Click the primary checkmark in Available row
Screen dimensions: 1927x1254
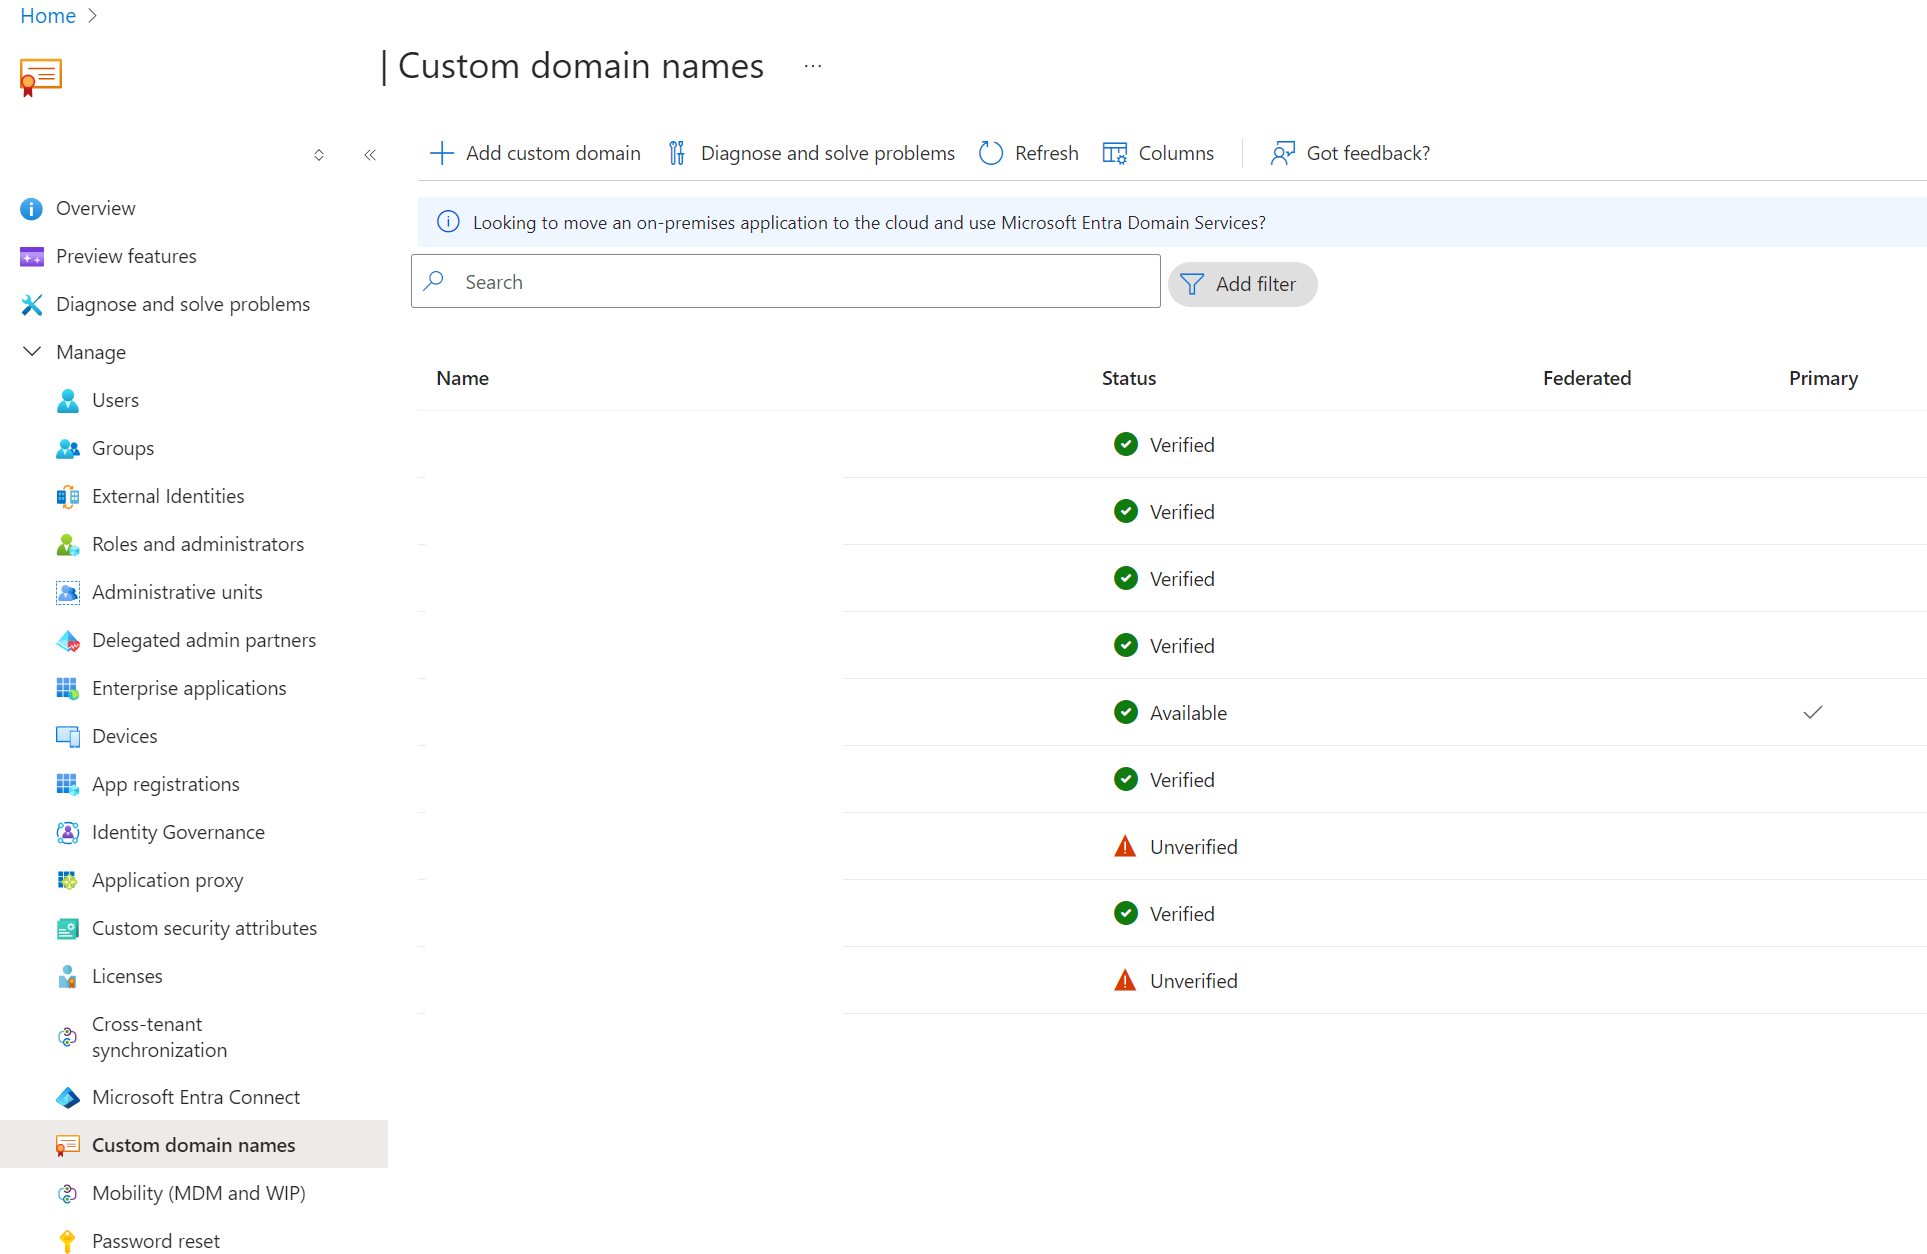[x=1813, y=713]
